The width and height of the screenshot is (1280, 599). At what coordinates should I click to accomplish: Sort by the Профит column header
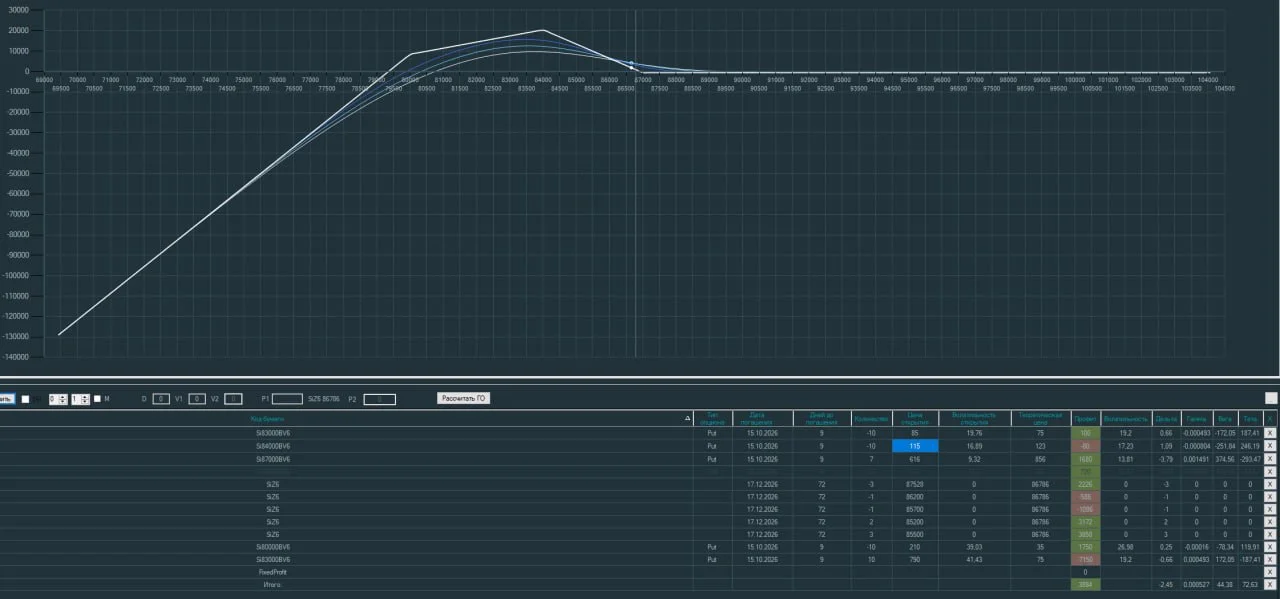pyautogui.click(x=1085, y=418)
